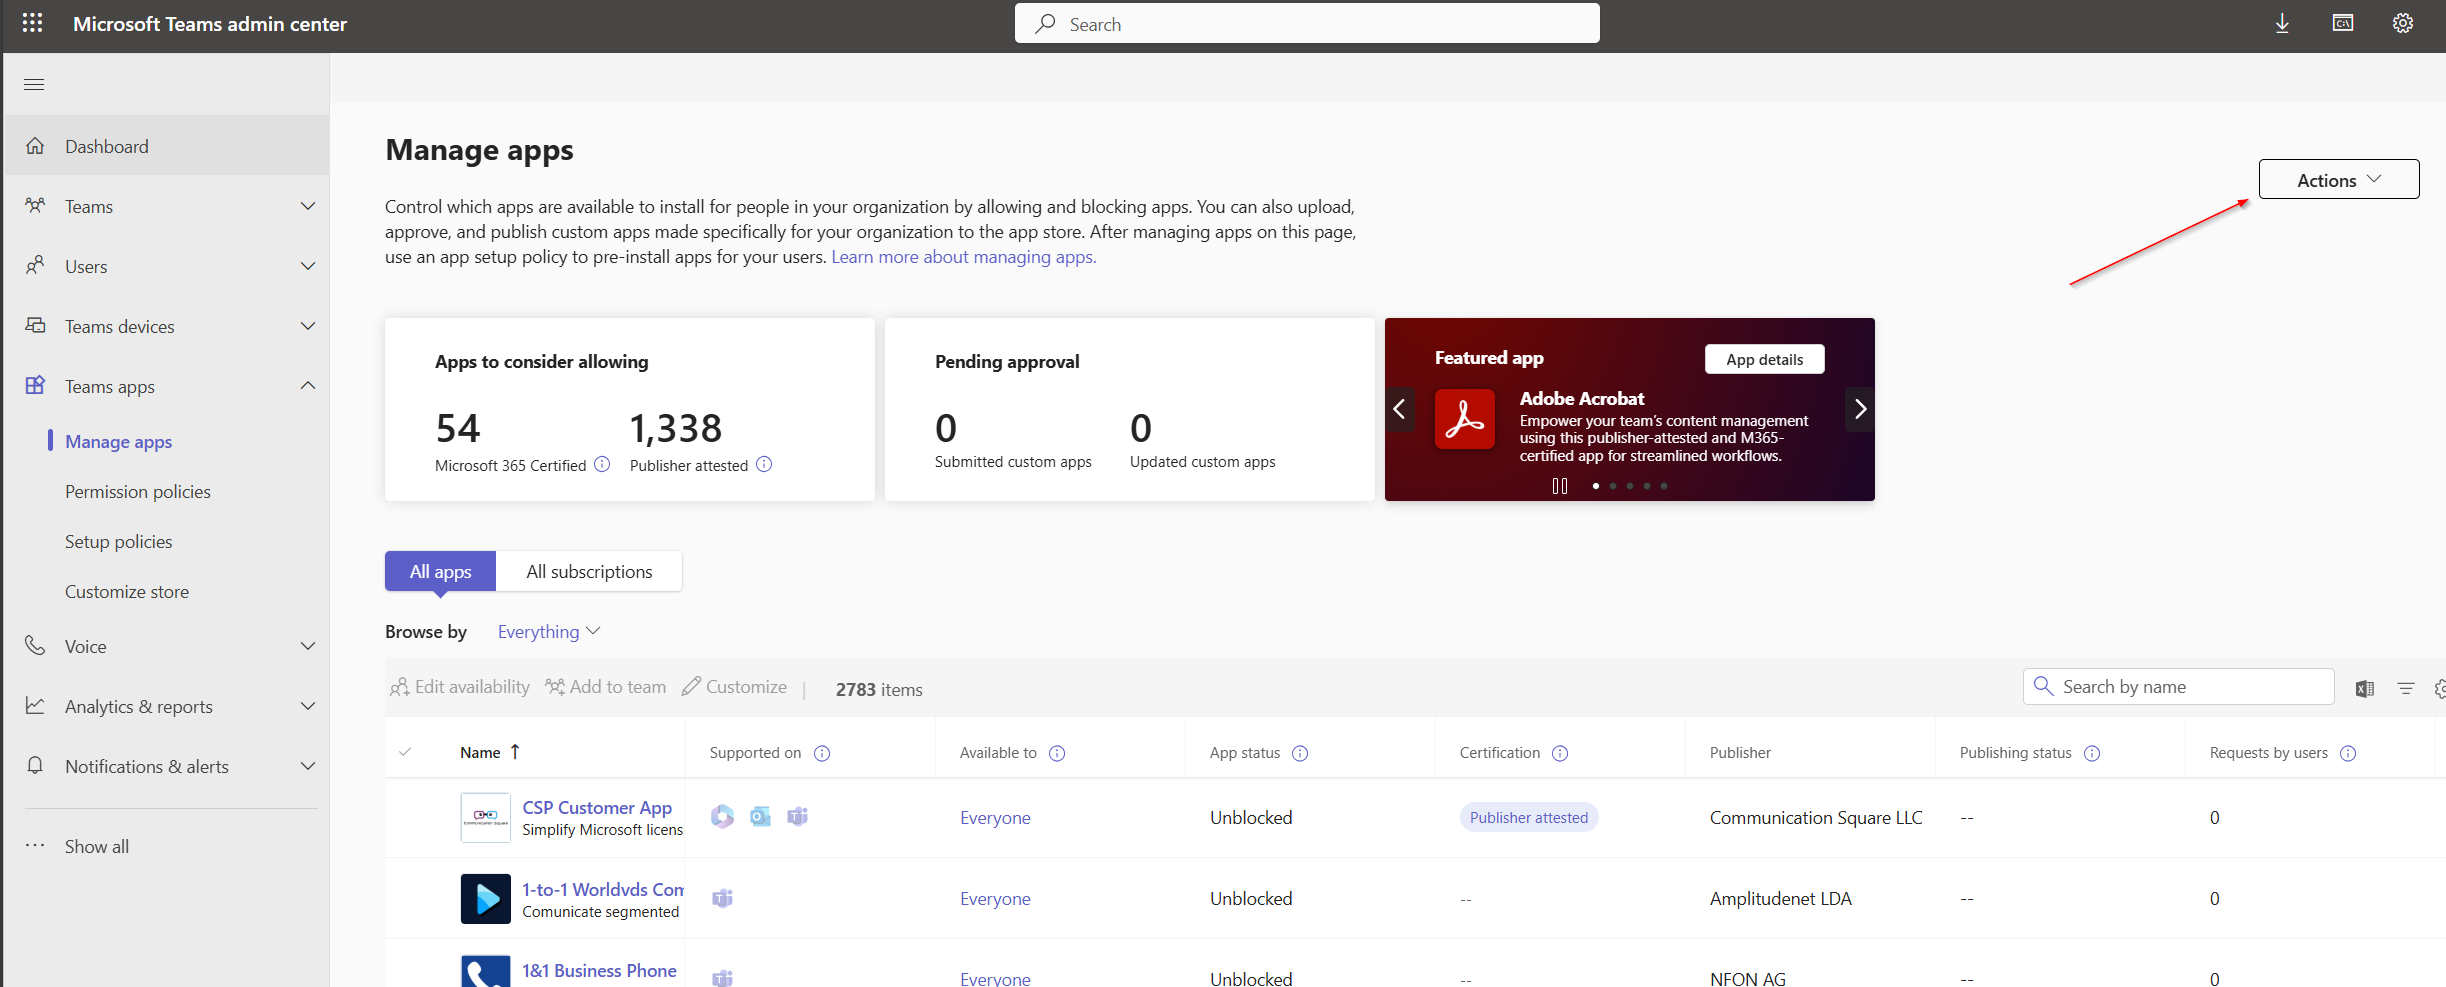Open Cloud Shell icon in top bar
Screen dimensions: 2446x987
2343,23
